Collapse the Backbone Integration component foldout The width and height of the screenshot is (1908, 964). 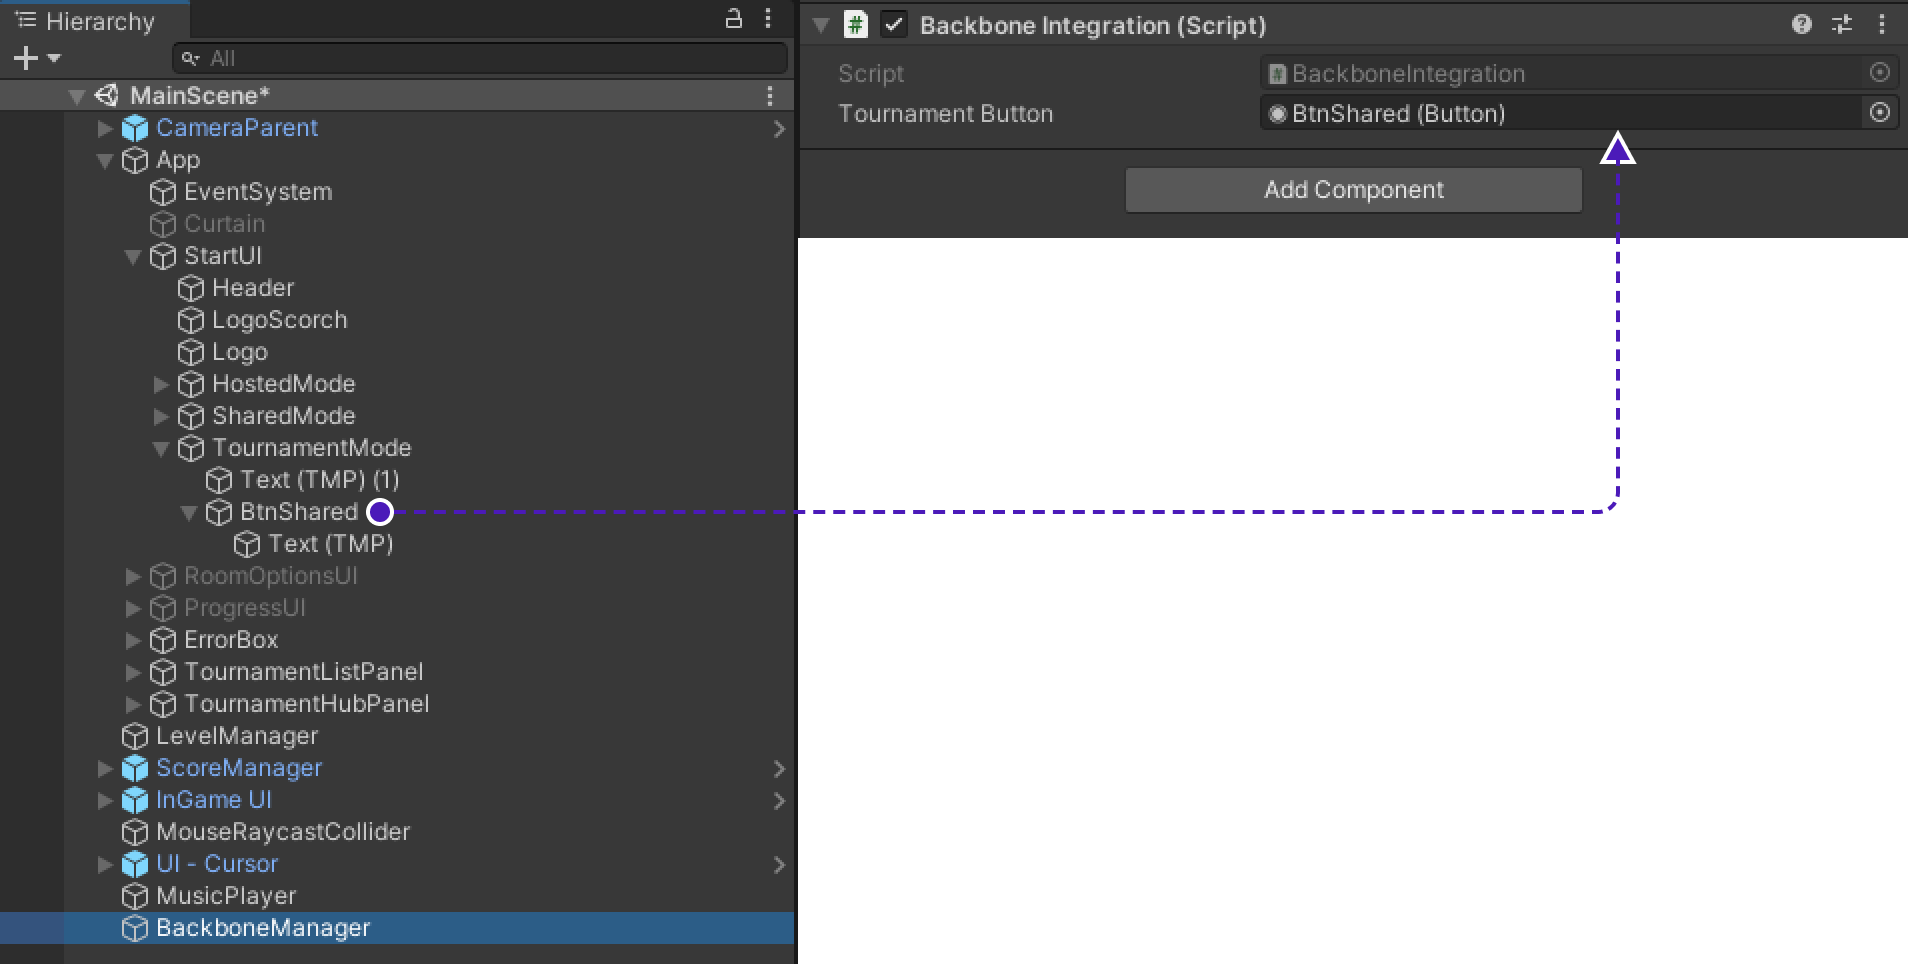pyautogui.click(x=821, y=25)
